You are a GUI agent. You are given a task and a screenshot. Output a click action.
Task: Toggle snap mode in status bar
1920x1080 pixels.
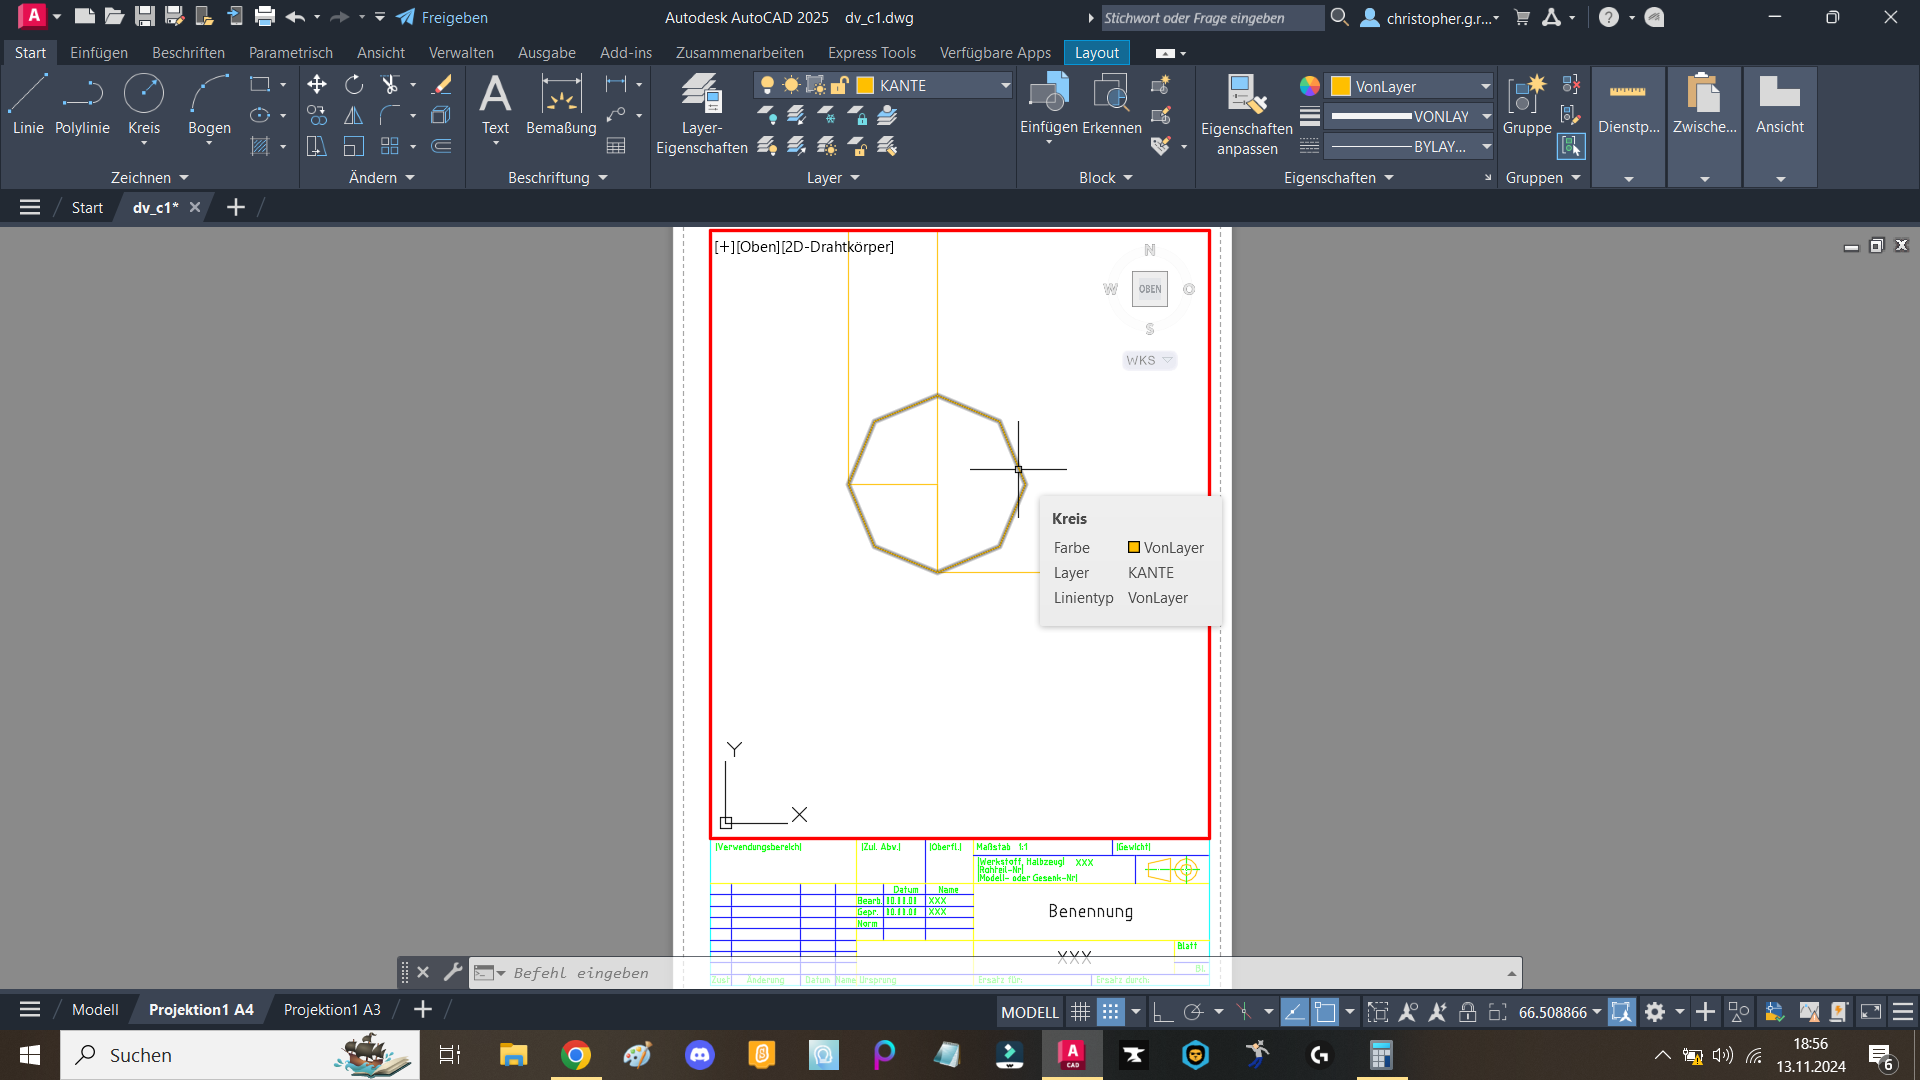1110,1012
